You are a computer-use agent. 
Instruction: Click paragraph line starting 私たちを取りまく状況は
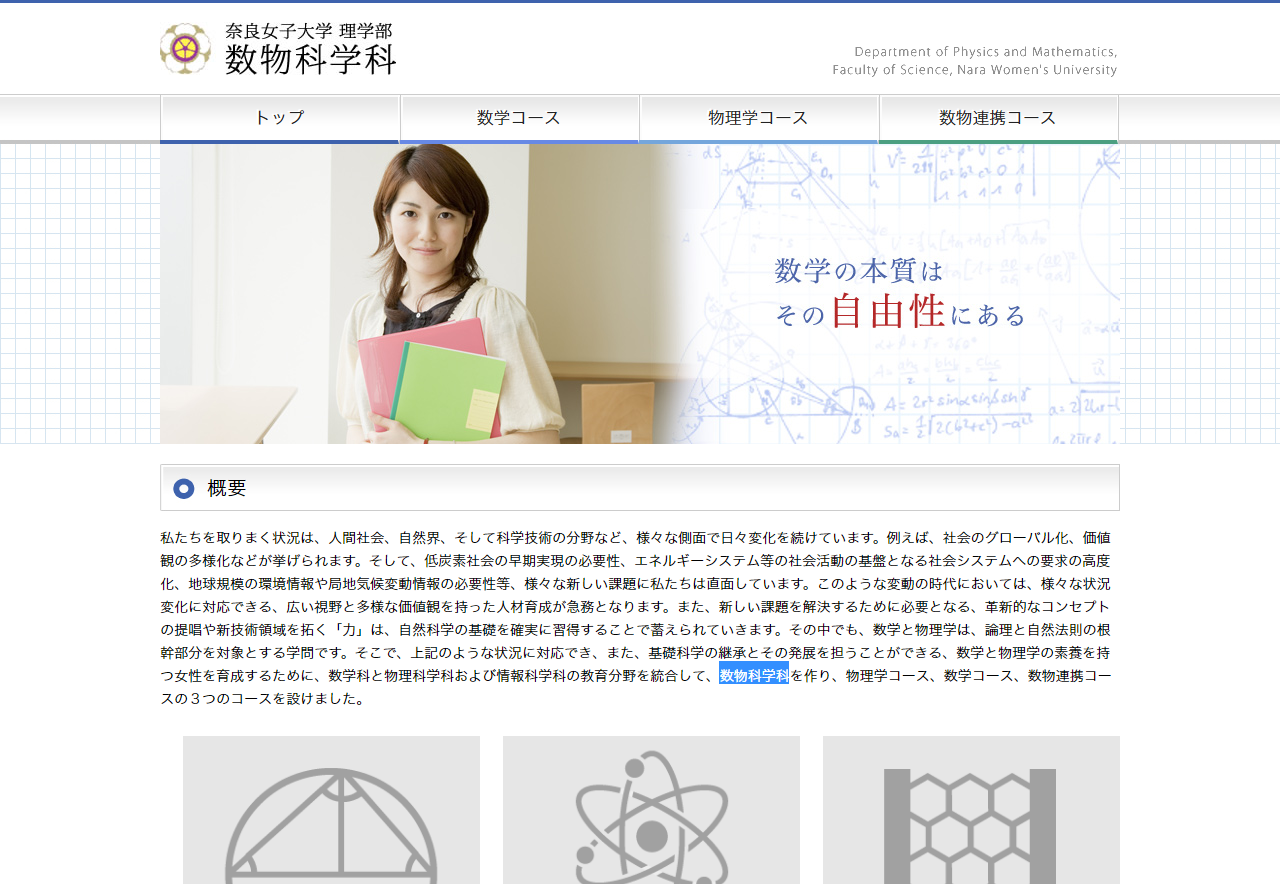point(635,538)
